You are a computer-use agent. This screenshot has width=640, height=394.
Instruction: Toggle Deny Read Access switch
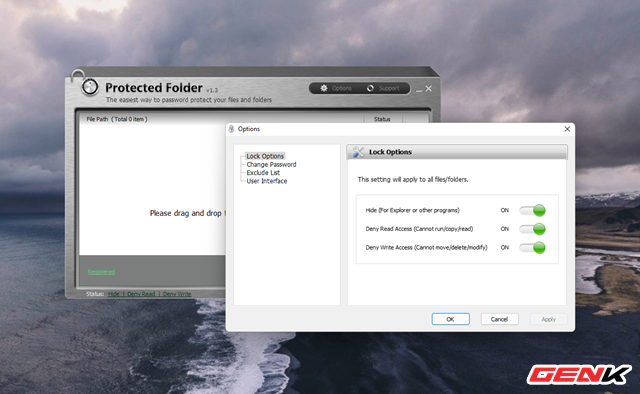[x=532, y=229]
